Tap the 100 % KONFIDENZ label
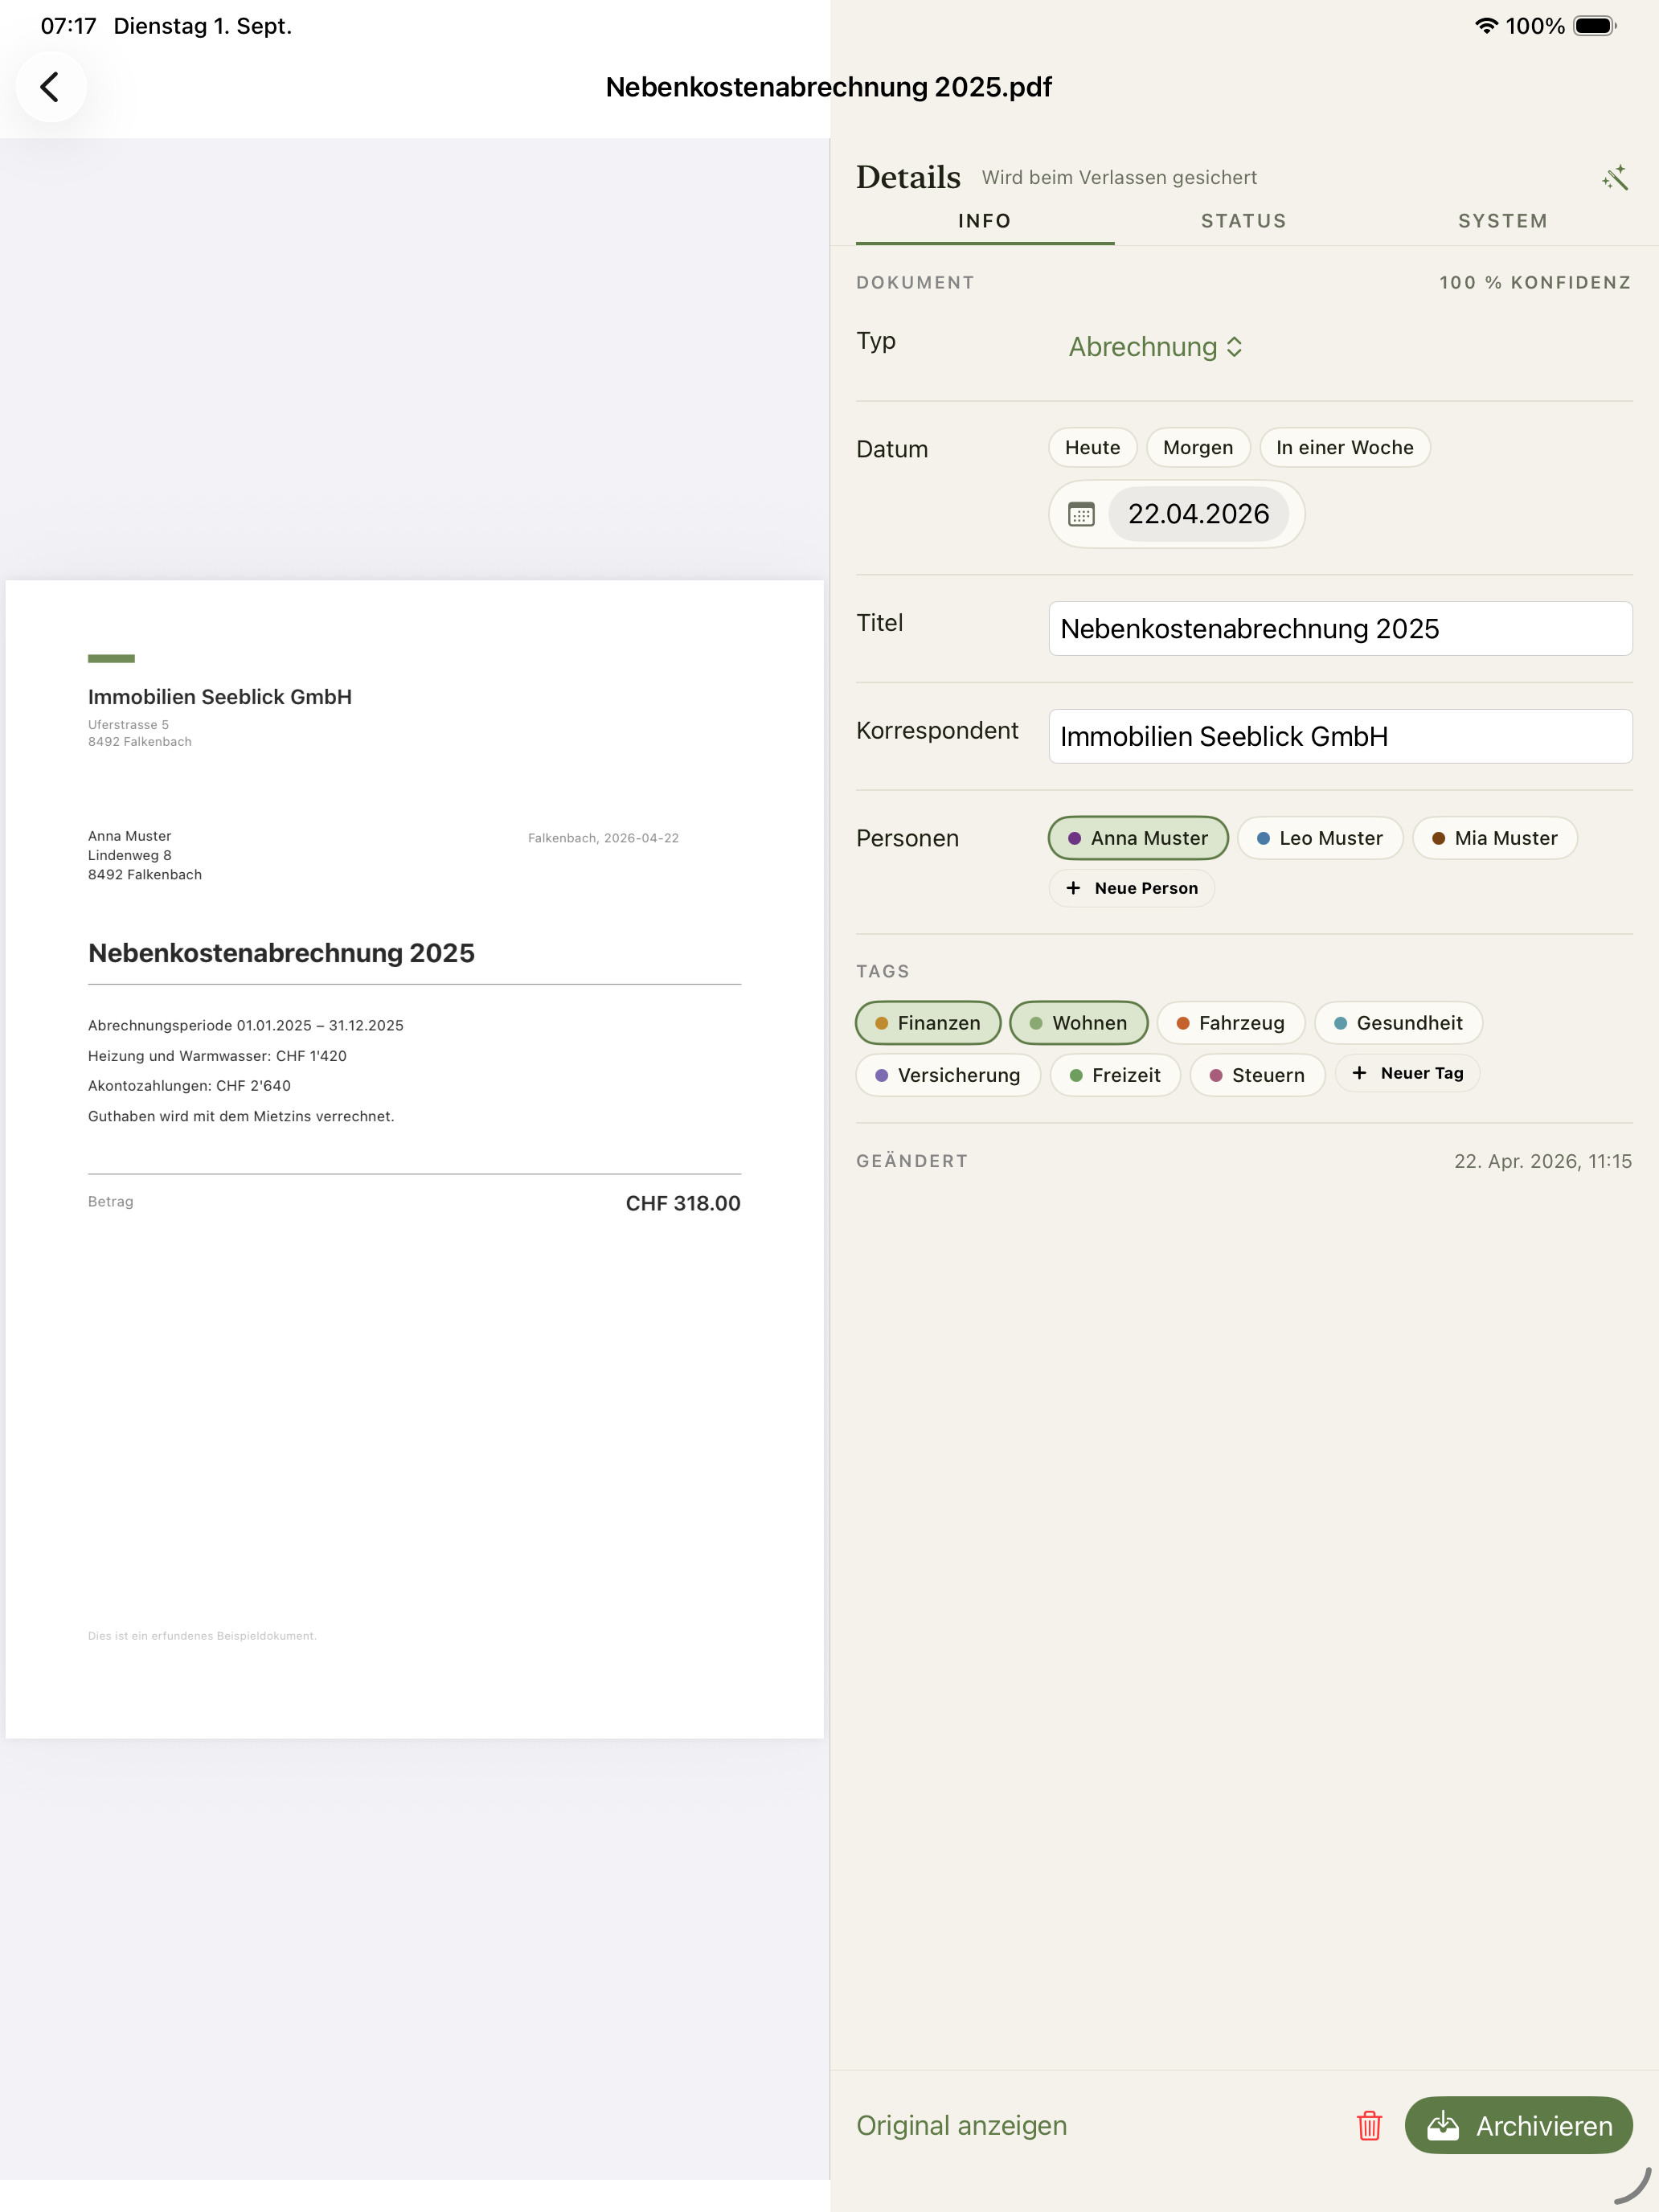The width and height of the screenshot is (1659, 2212). (1535, 282)
